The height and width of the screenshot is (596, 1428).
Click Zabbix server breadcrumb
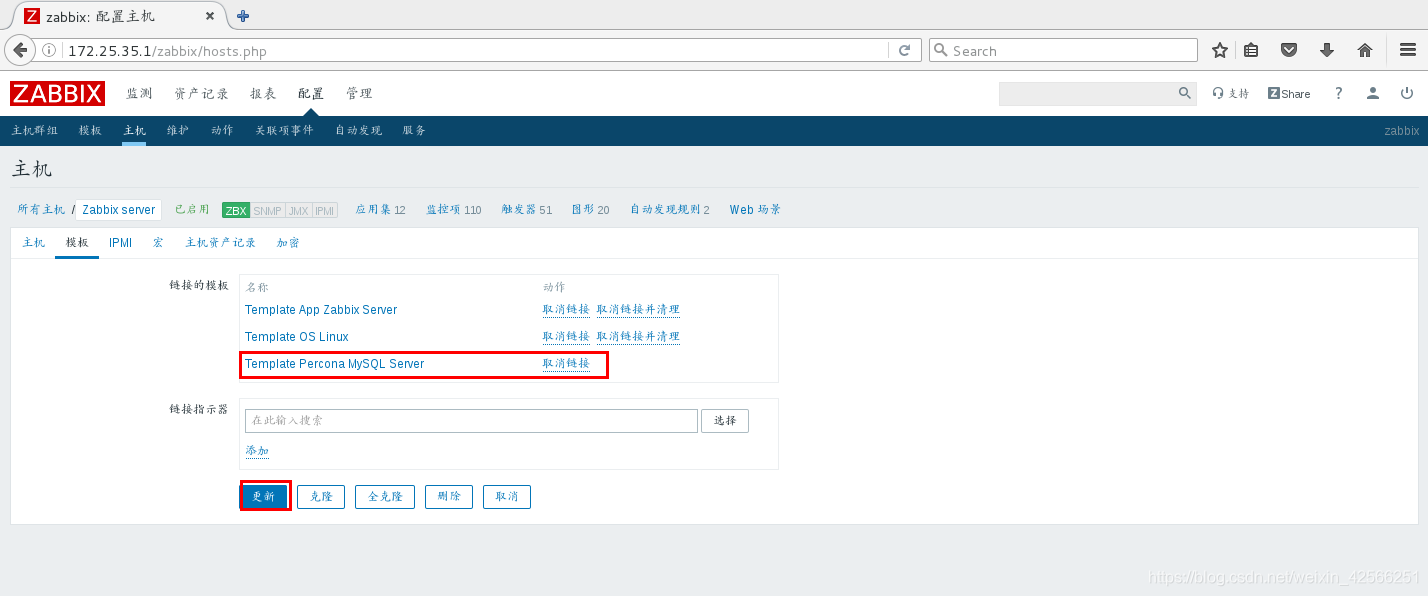119,210
